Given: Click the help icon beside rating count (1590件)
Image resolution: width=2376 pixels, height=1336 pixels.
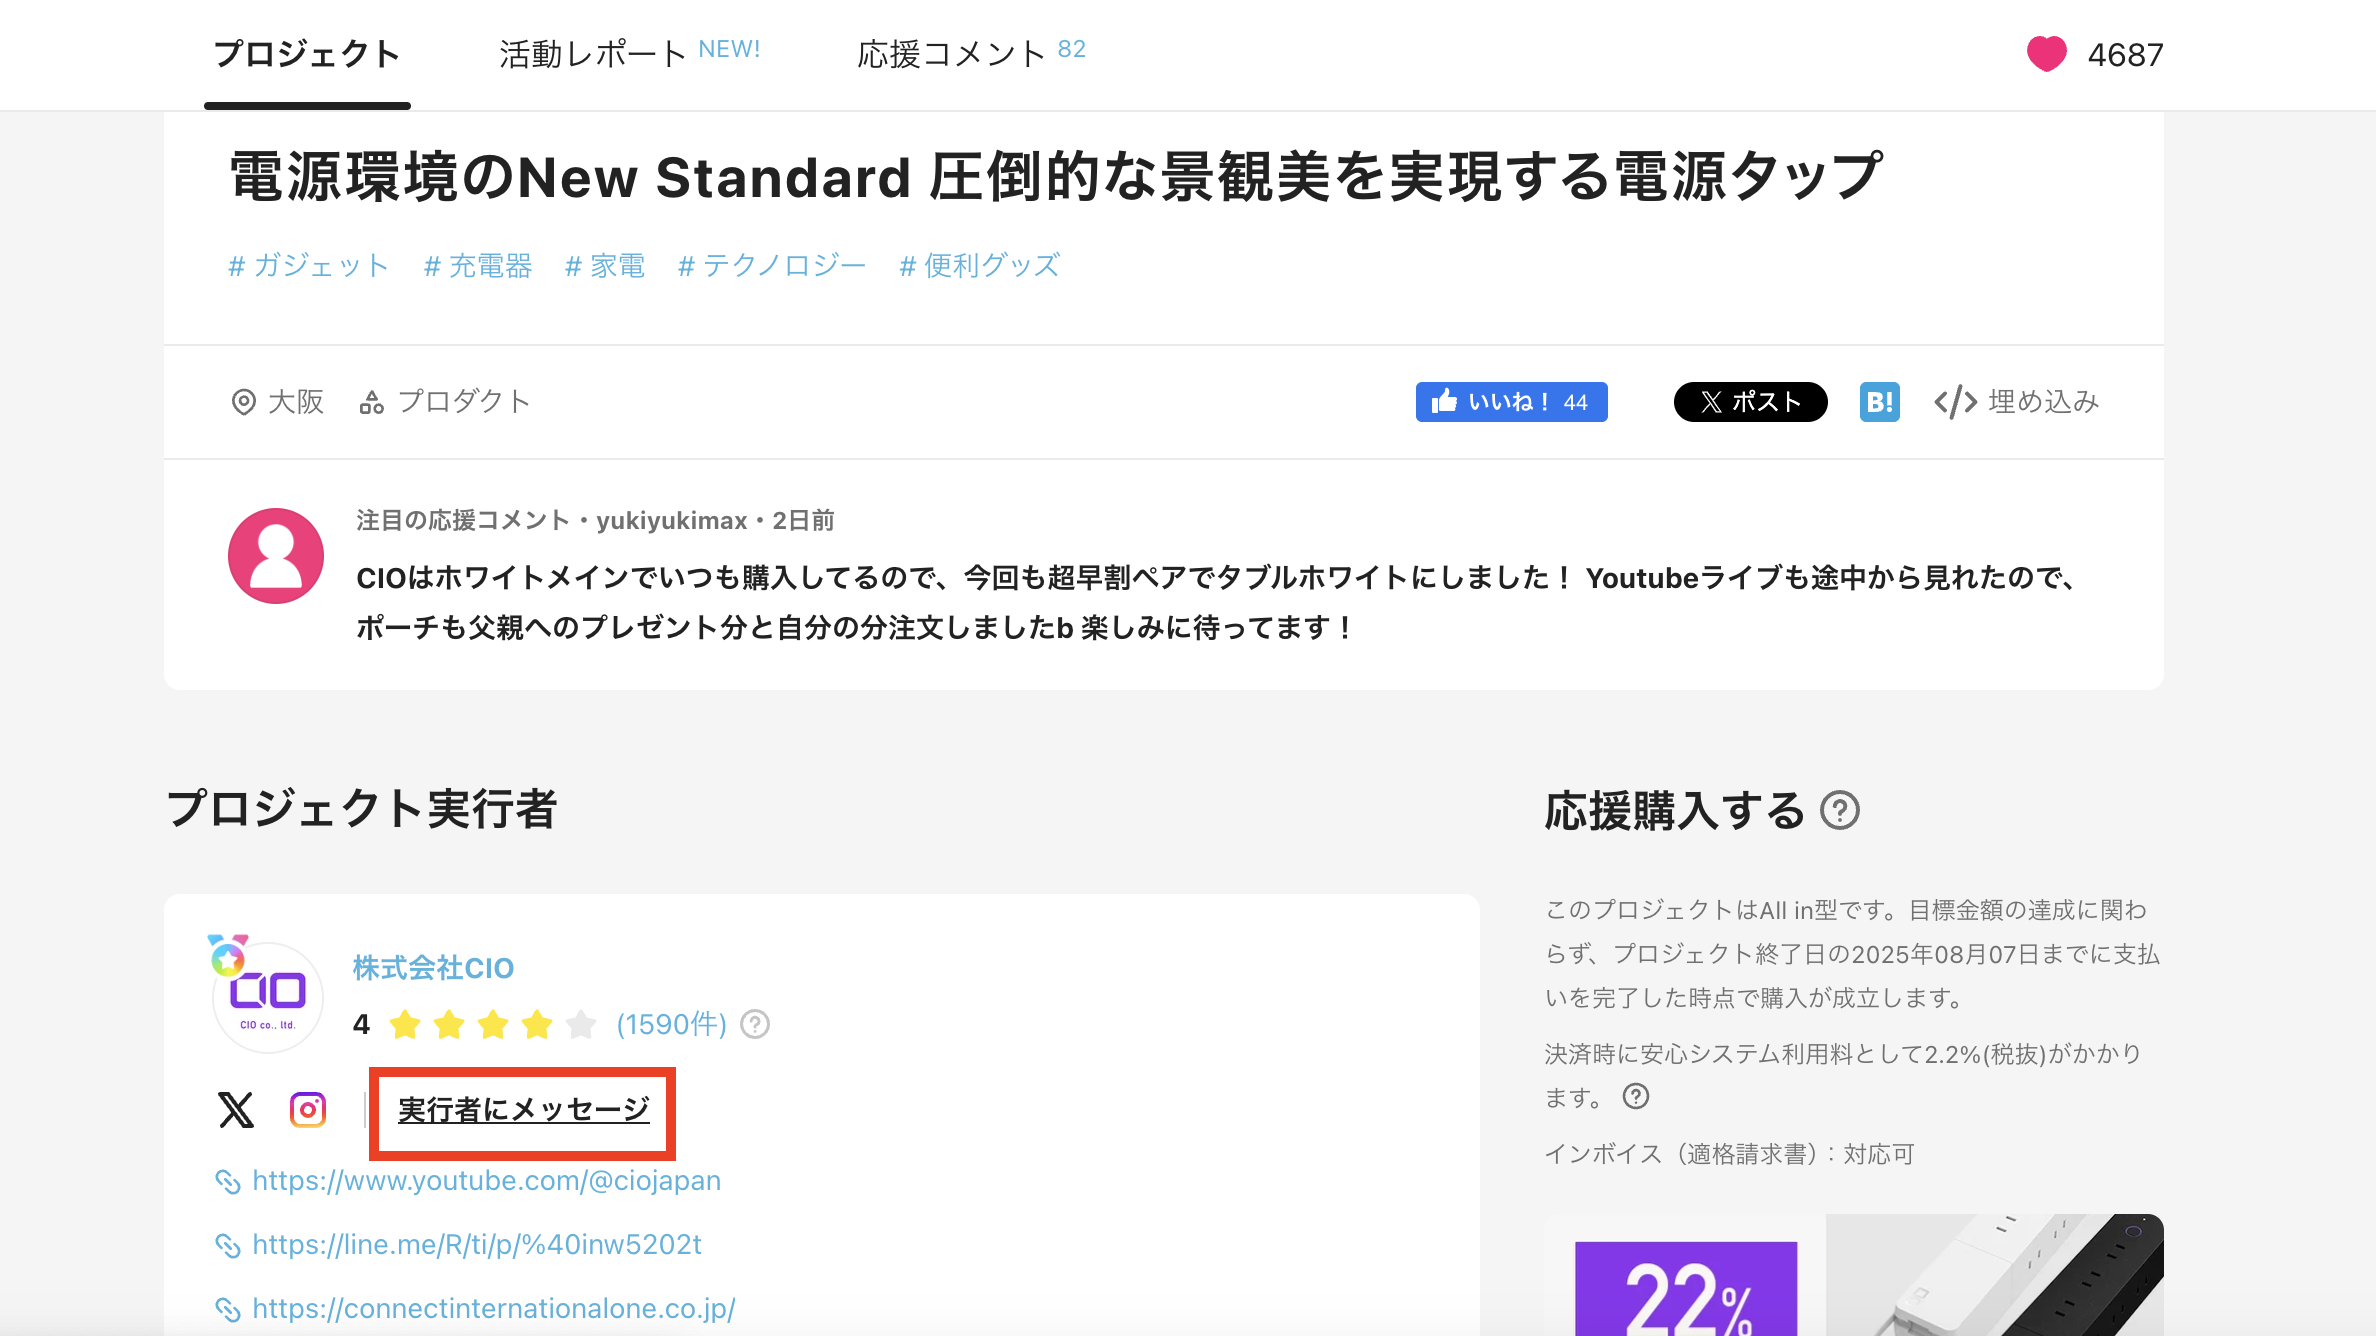Looking at the screenshot, I should pos(755,1025).
